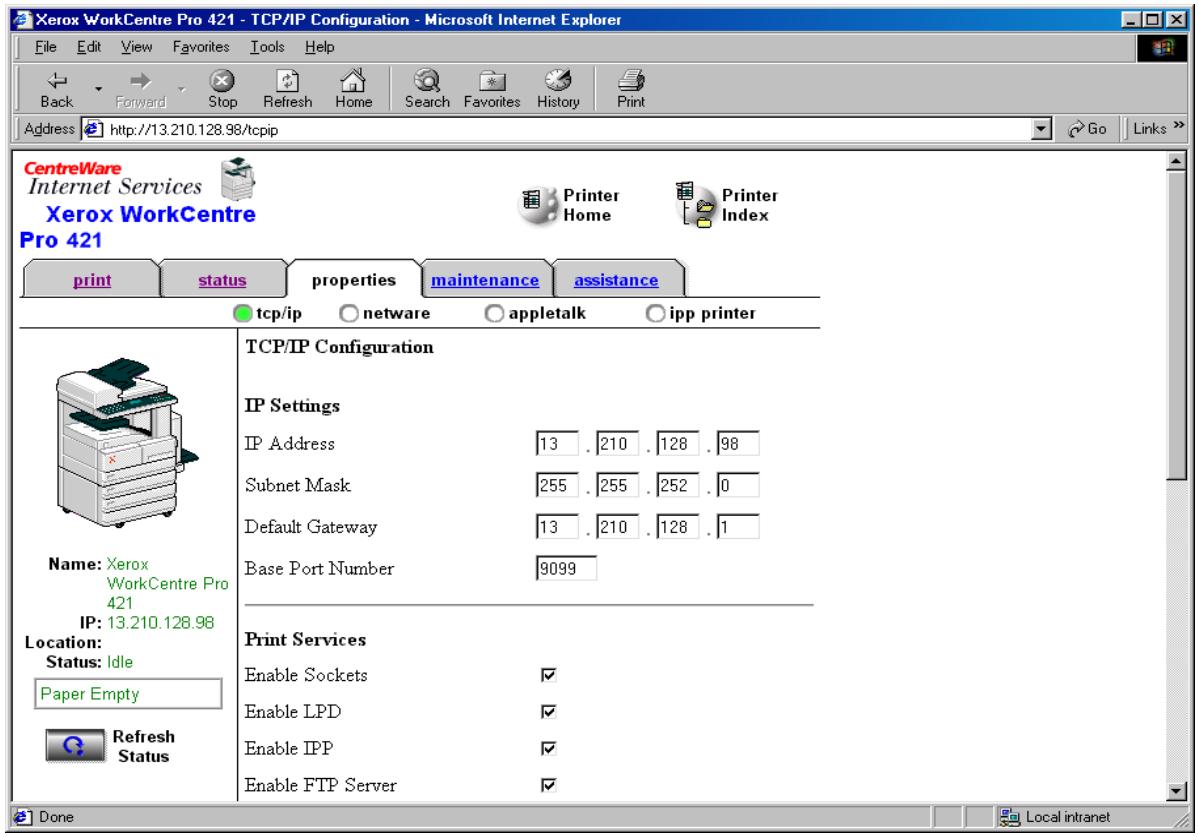Go back with the Back toolbar button
1198x837 pixels.
click(x=57, y=89)
